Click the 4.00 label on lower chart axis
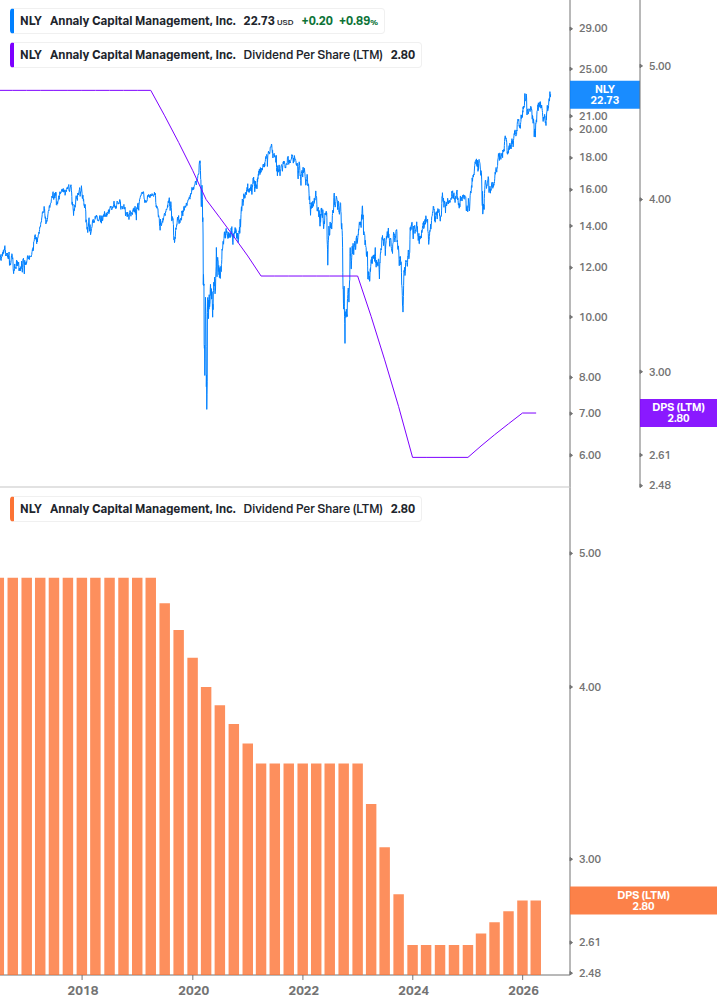The height and width of the screenshot is (1005, 717). [590, 687]
